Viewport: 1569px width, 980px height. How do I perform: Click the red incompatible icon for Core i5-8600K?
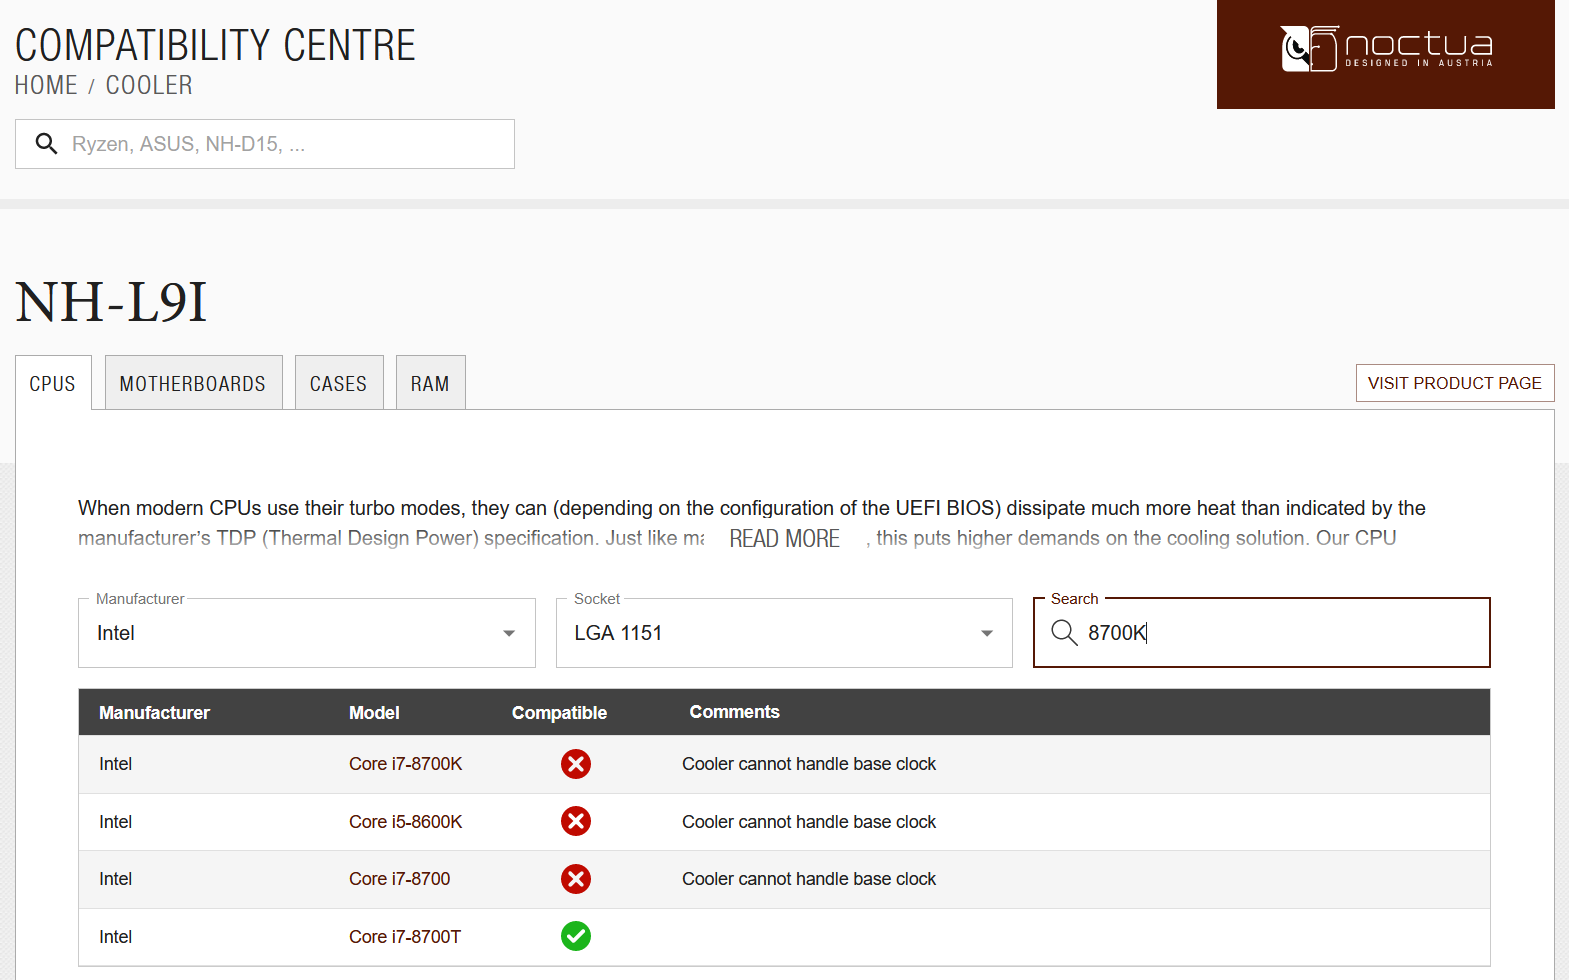tap(576, 821)
